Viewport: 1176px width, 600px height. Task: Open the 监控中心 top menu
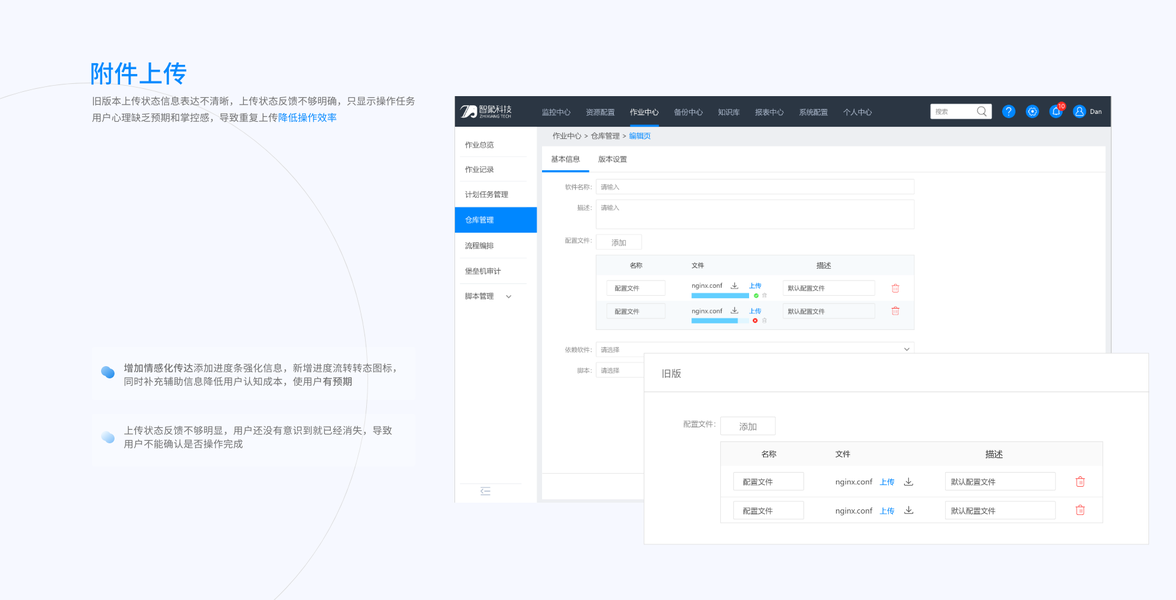click(556, 112)
